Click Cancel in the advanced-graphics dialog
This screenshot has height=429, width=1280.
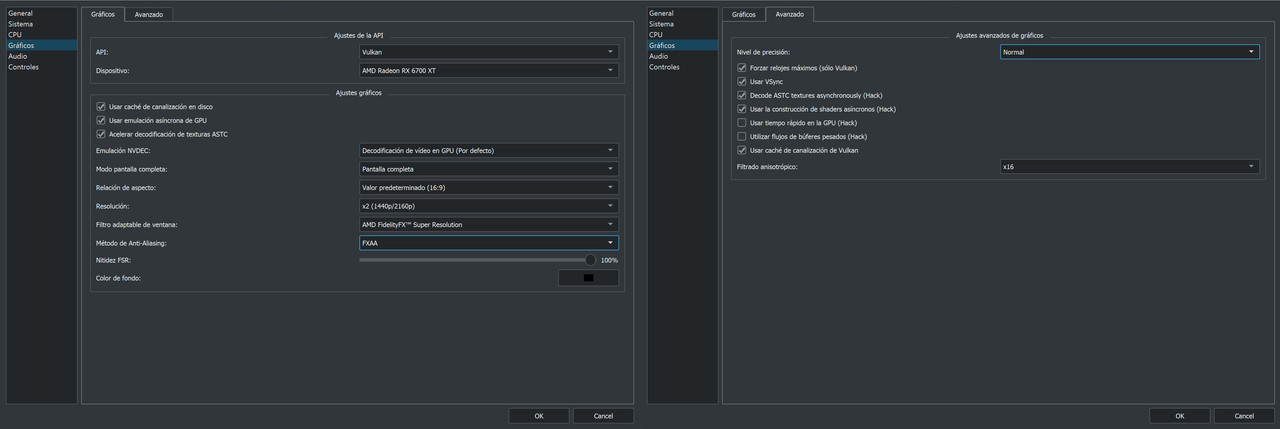pos(1244,415)
